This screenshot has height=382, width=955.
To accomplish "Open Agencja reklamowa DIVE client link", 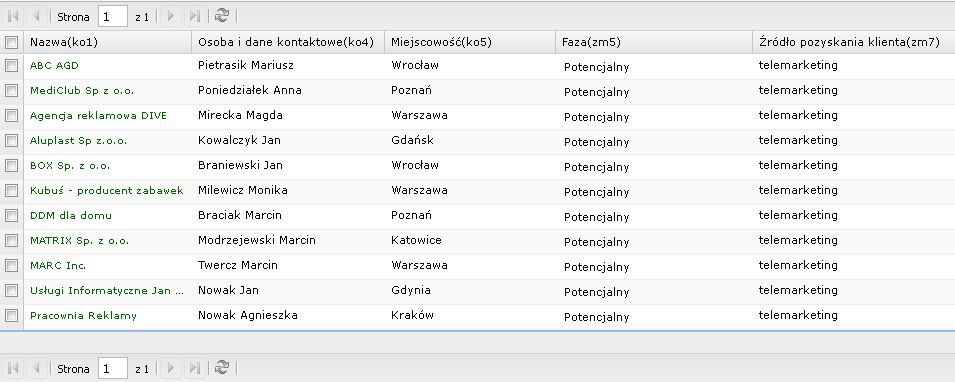I will click(98, 116).
